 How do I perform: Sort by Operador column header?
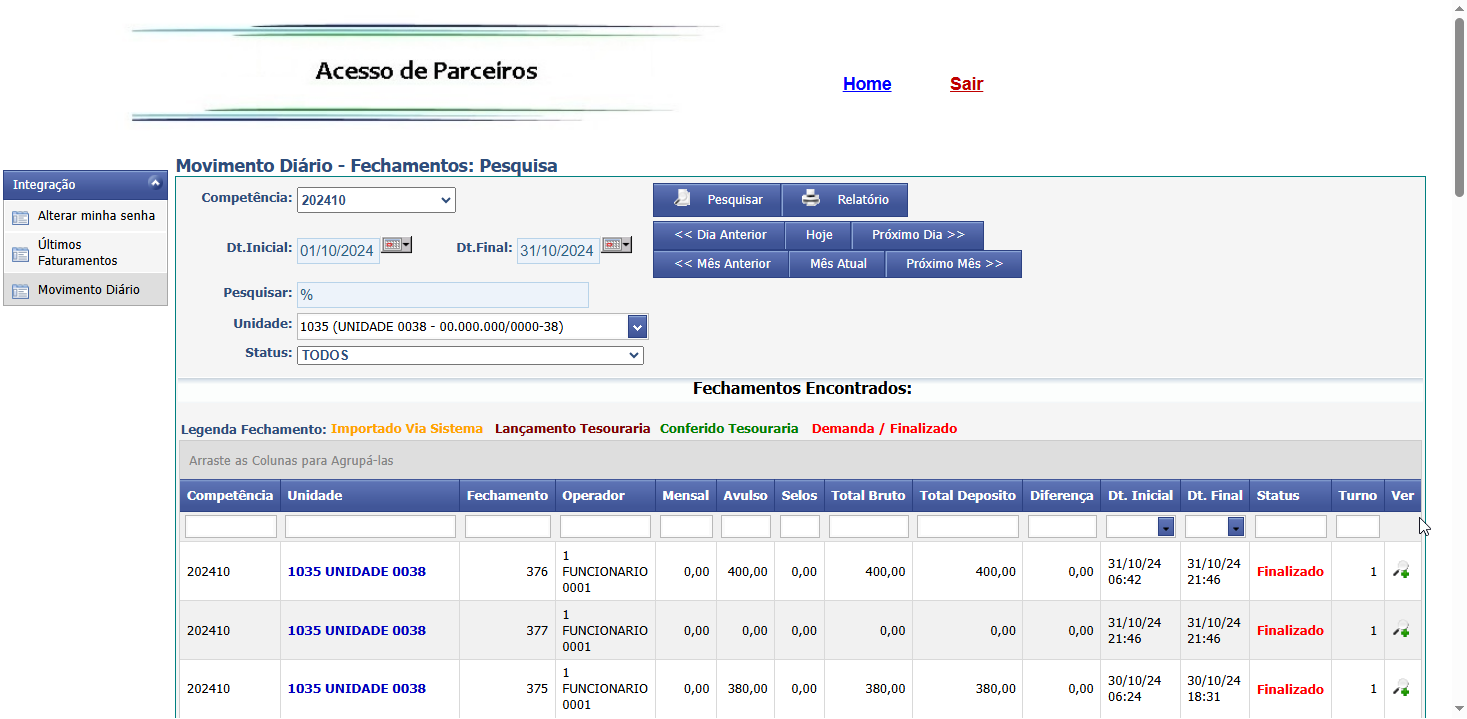605,496
